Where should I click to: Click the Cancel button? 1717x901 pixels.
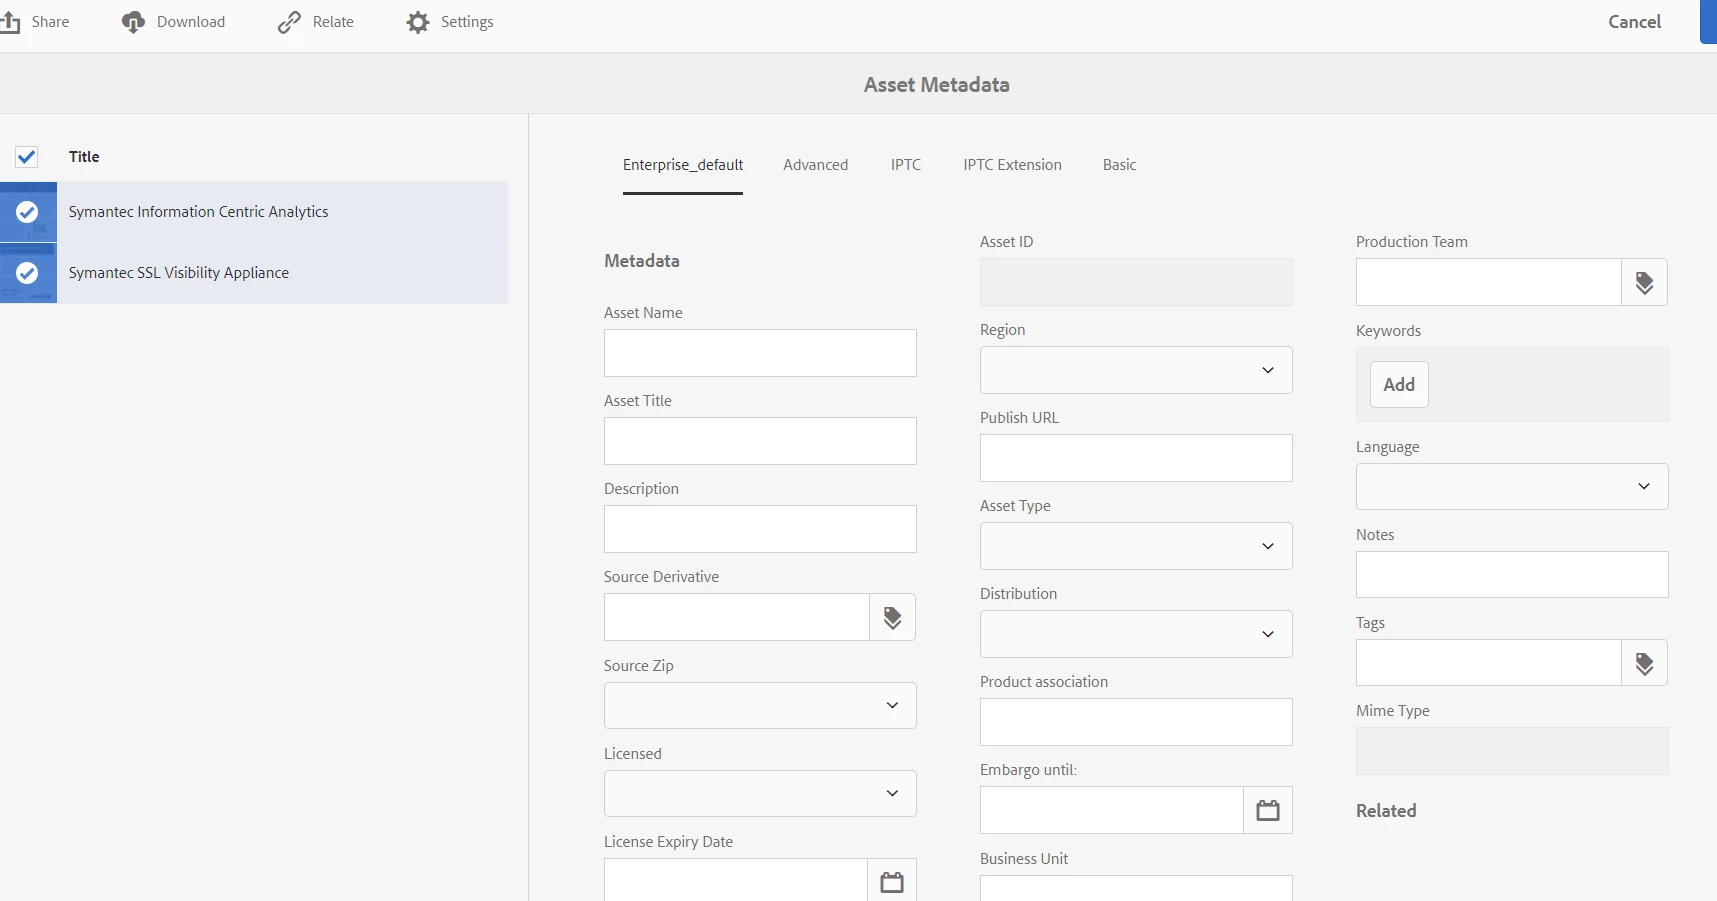click(1635, 22)
